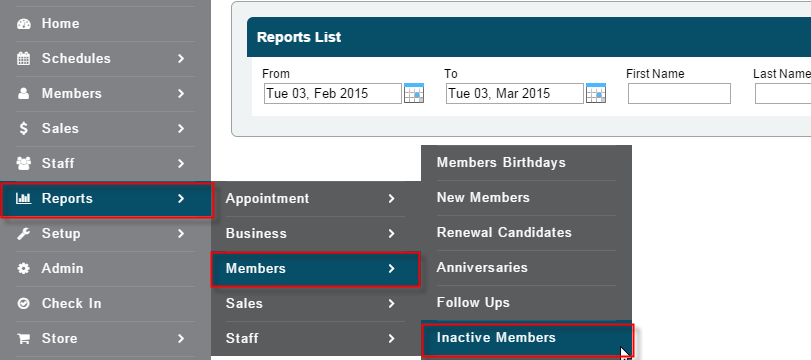Click the Last Name input field
This screenshot has width=811, height=360.
click(x=783, y=94)
